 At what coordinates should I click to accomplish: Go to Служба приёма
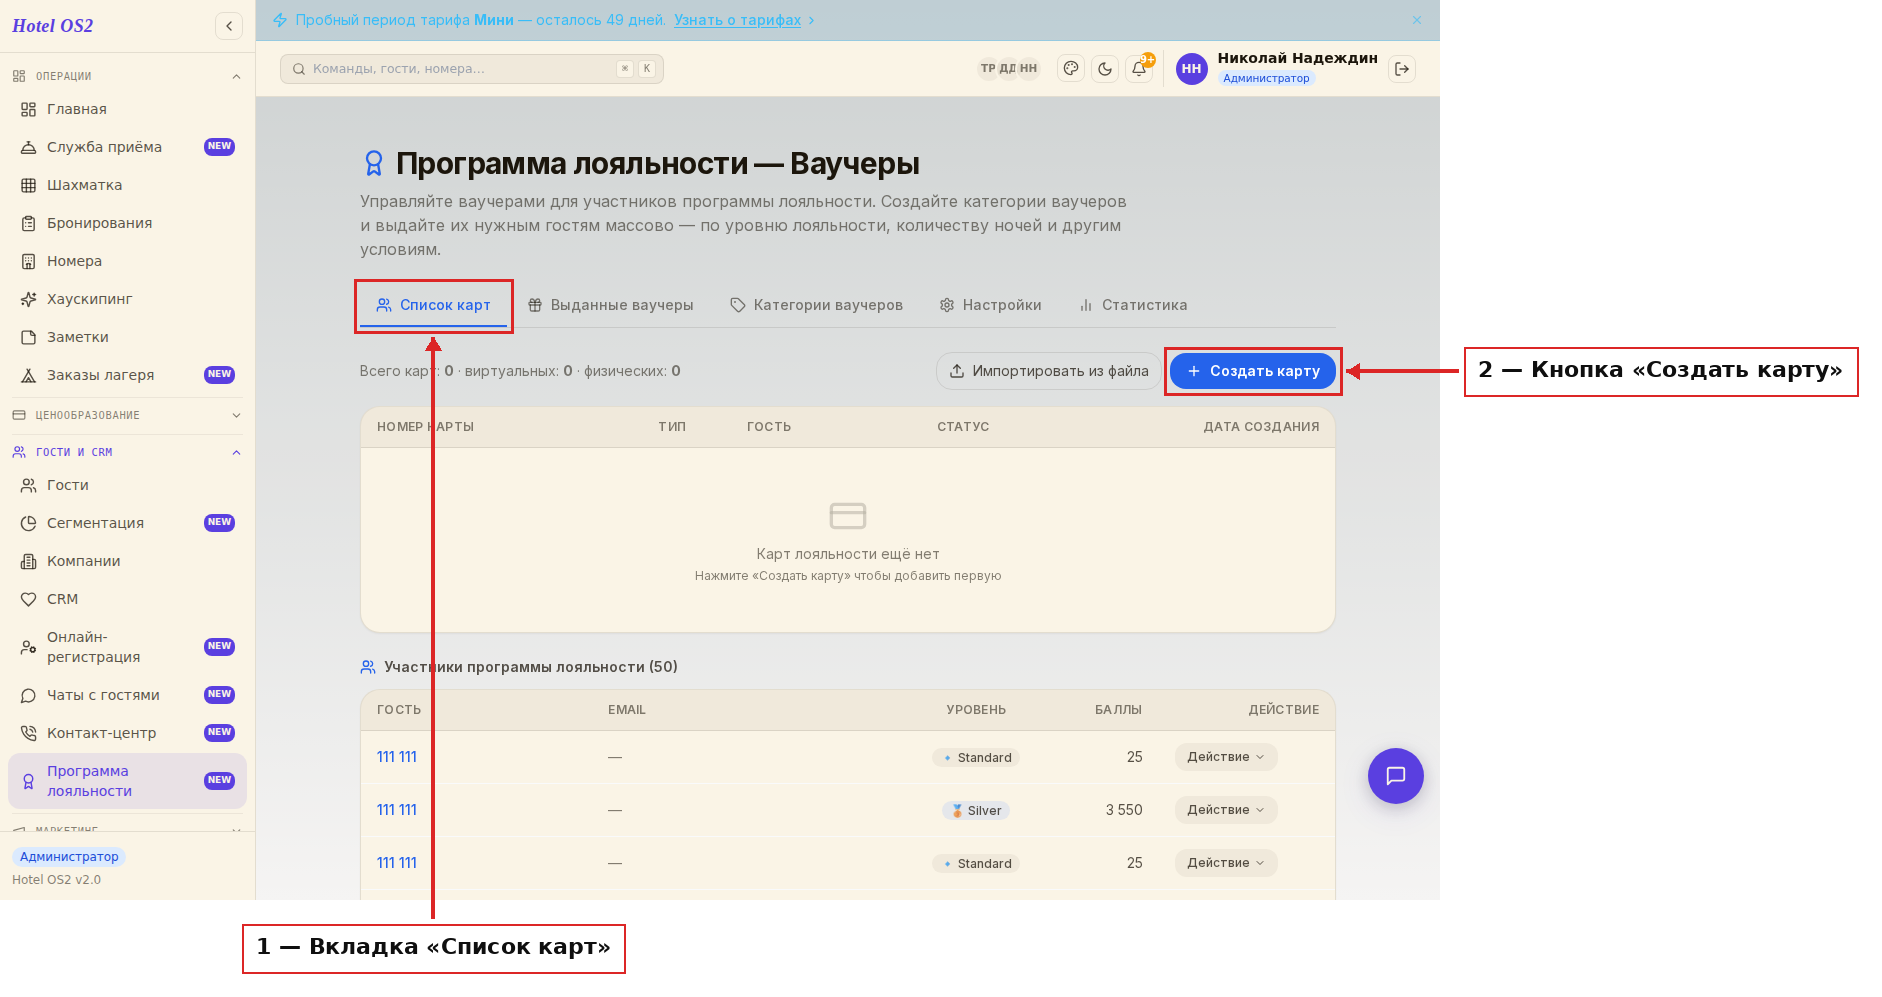pos(127,147)
